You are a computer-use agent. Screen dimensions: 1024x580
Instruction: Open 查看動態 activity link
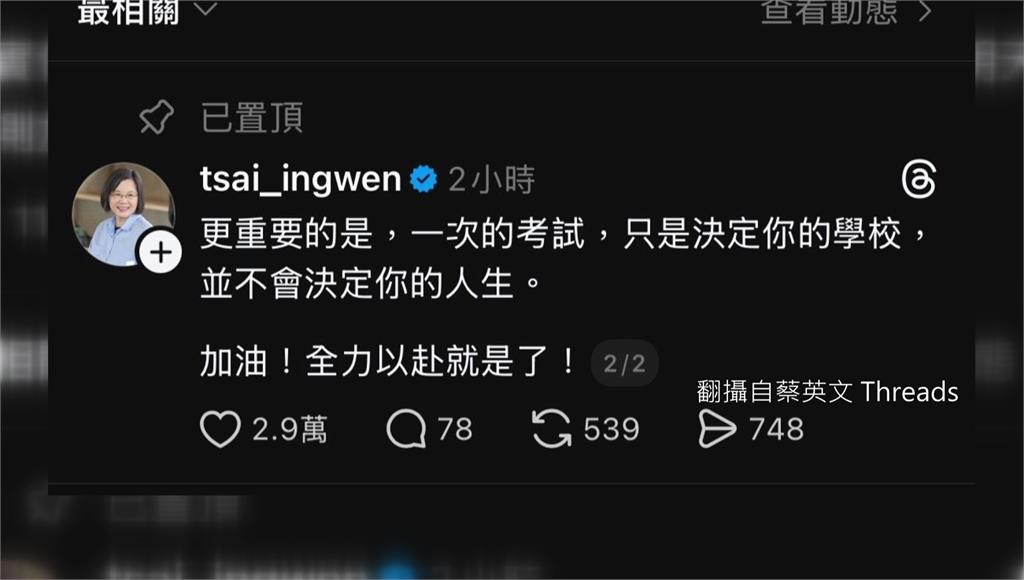point(829,11)
